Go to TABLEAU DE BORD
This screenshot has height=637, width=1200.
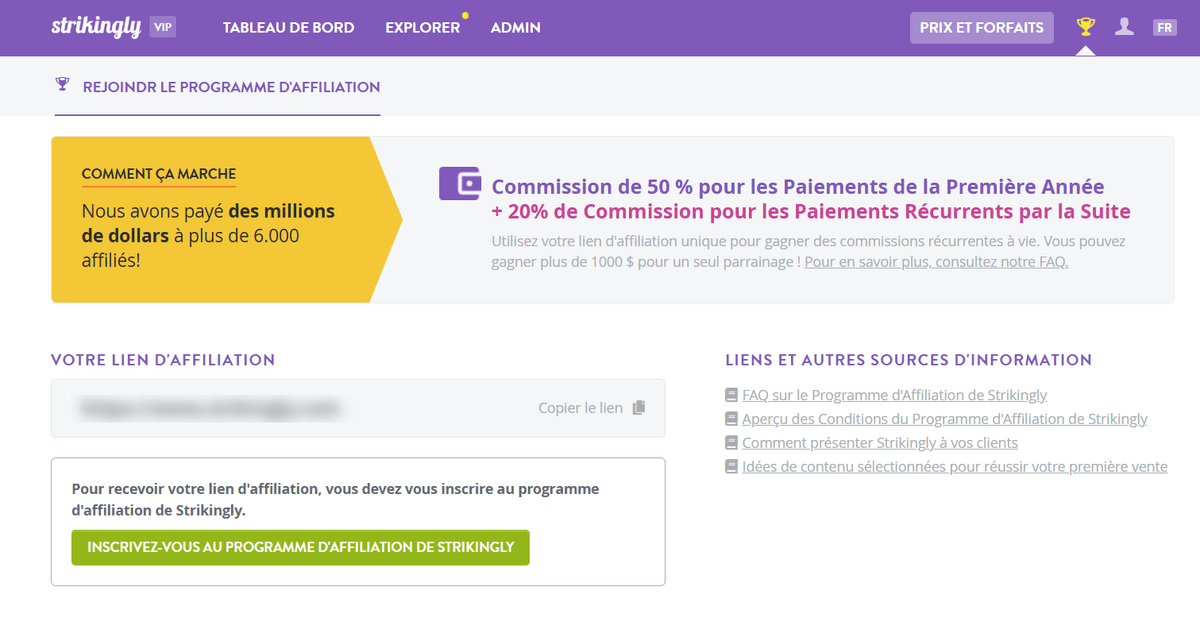289,28
